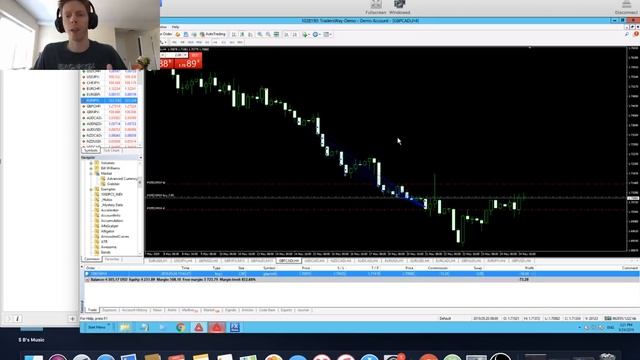Viewport: 640px width, 360px height.
Task: Select the H4 timeframe button
Action: 215,42
